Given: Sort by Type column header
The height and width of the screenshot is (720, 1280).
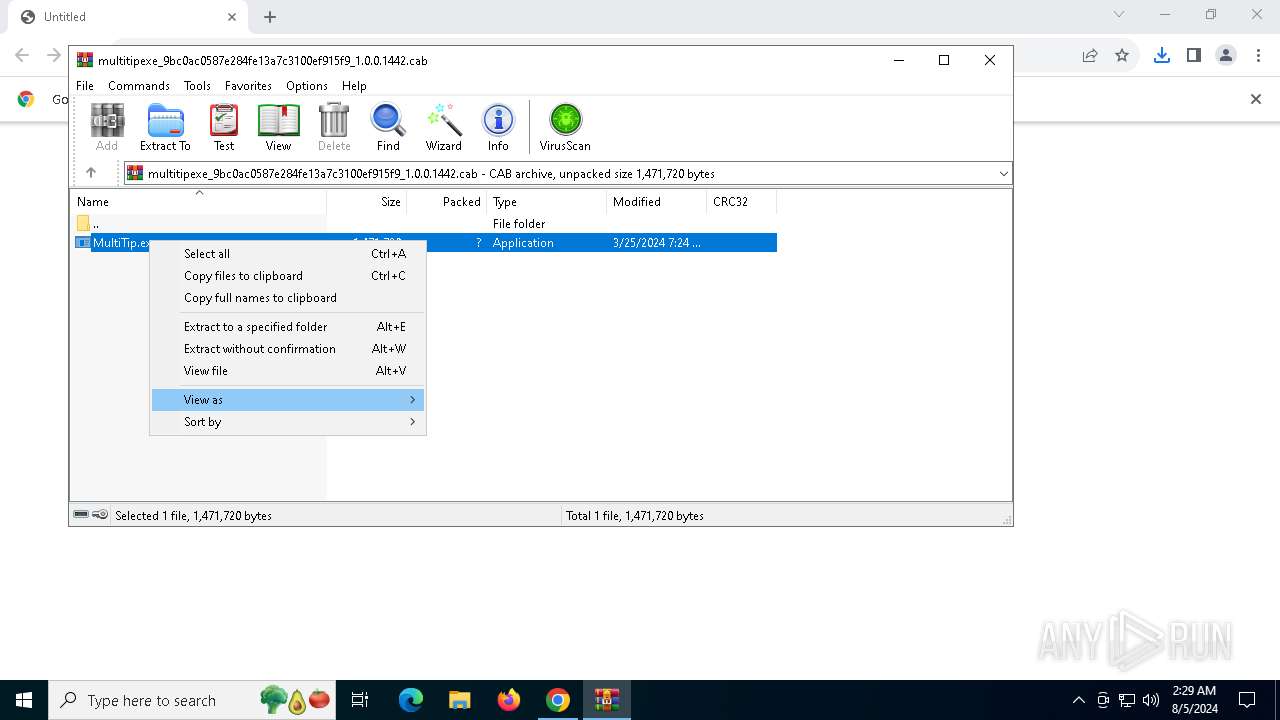Looking at the screenshot, I should click(x=547, y=202).
